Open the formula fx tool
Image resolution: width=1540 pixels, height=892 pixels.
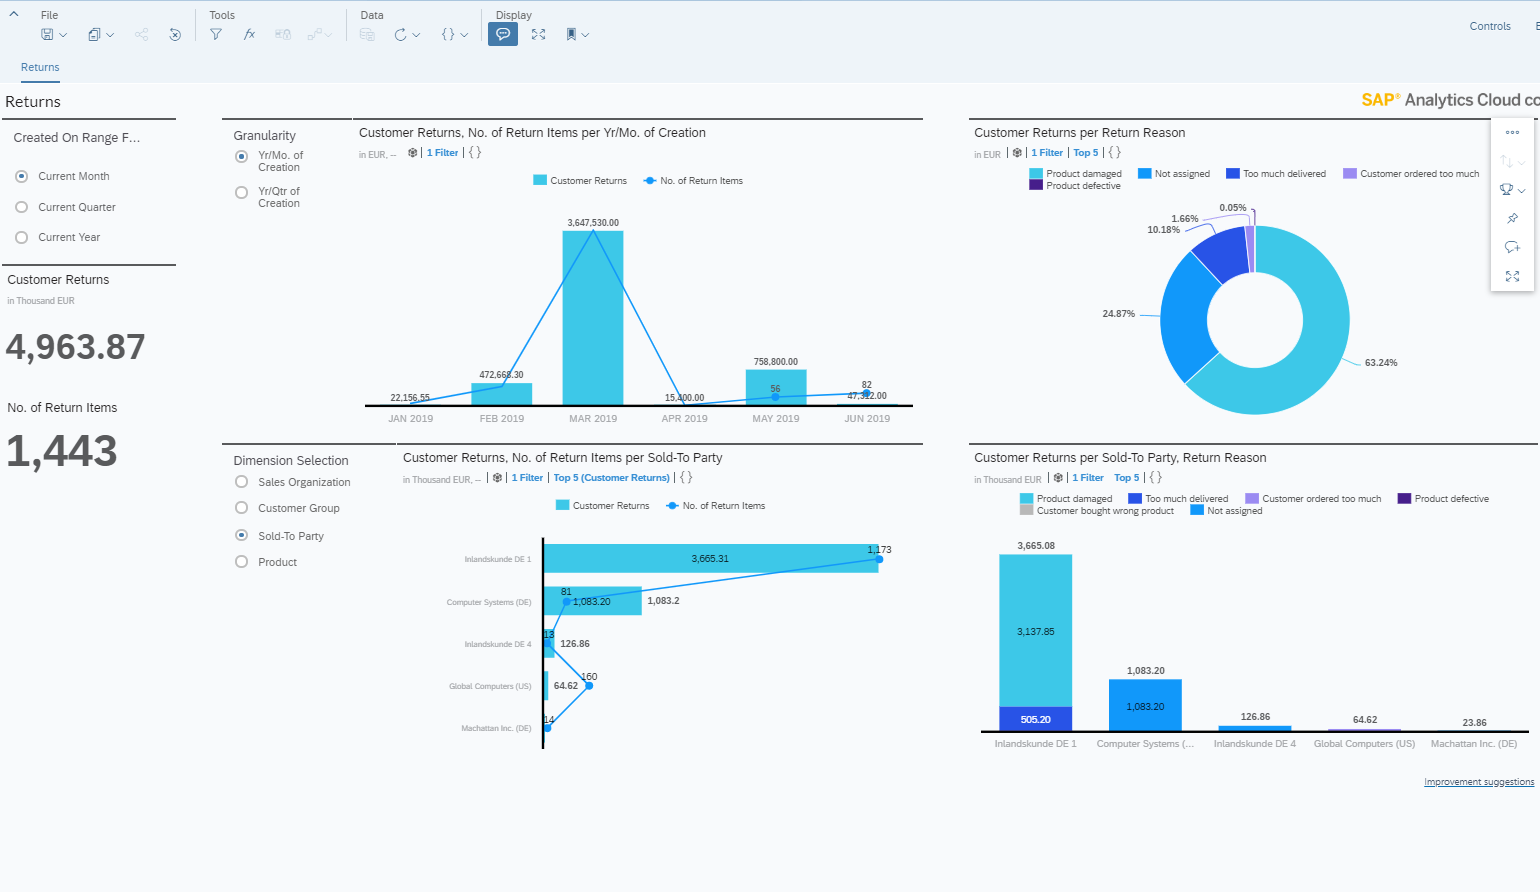click(250, 34)
